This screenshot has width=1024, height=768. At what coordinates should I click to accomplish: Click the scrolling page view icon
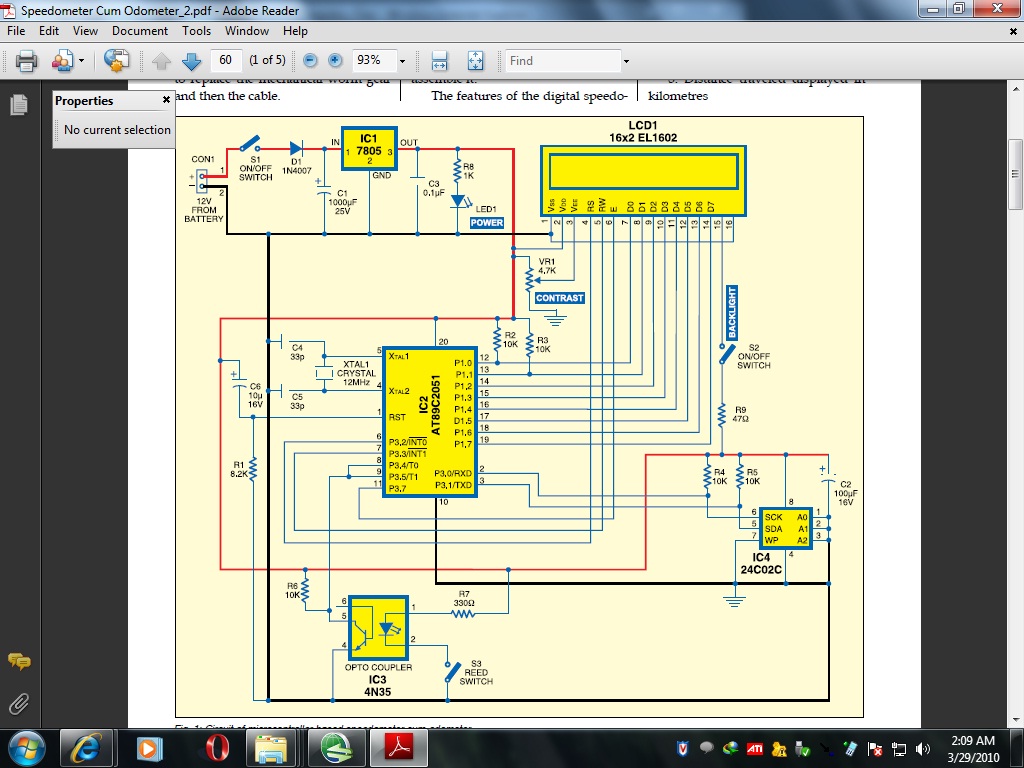pos(440,61)
